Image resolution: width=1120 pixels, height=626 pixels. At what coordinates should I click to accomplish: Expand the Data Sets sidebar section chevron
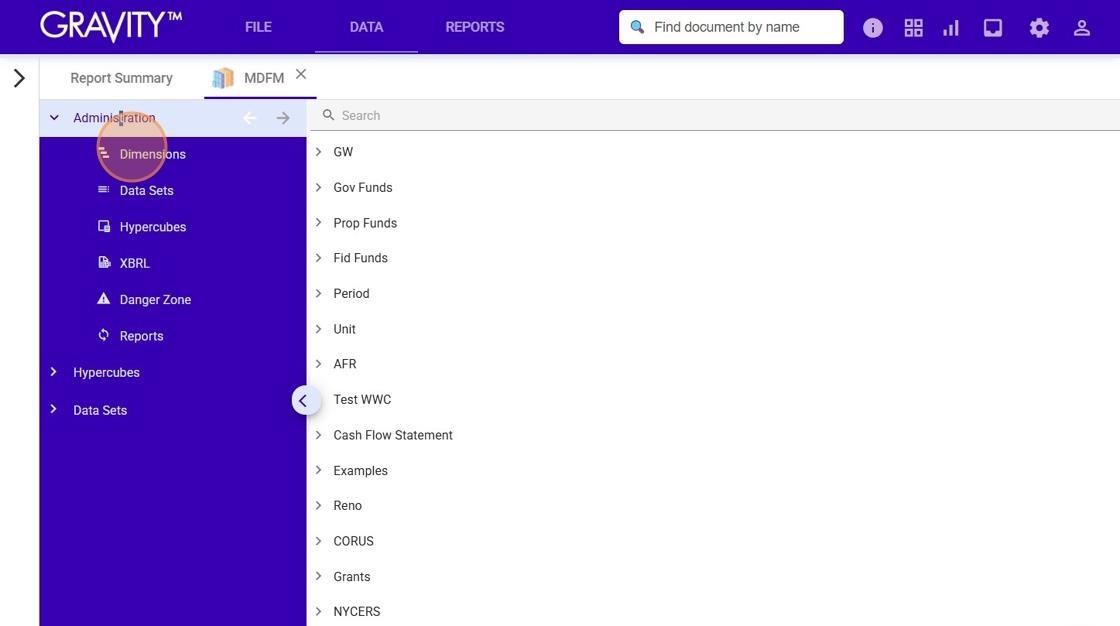pos(54,409)
